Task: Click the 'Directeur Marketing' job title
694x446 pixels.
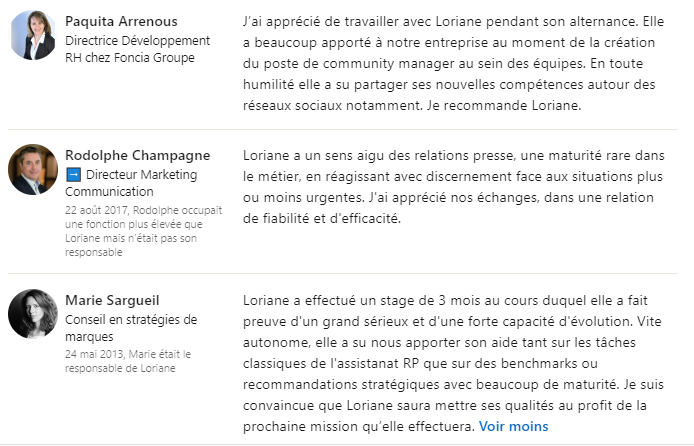Action: [144, 175]
